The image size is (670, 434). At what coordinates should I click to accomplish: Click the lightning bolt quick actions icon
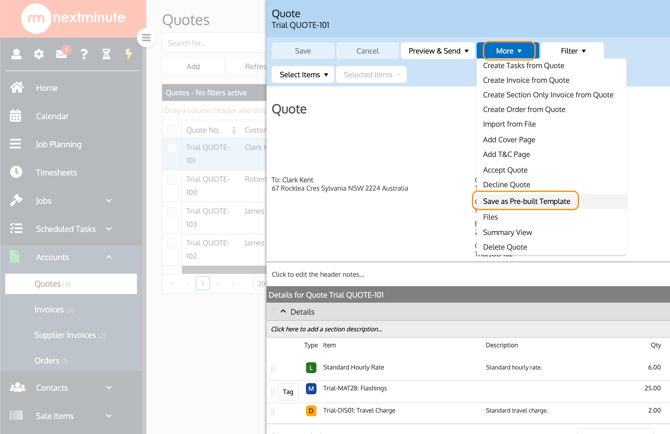pyautogui.click(x=128, y=54)
